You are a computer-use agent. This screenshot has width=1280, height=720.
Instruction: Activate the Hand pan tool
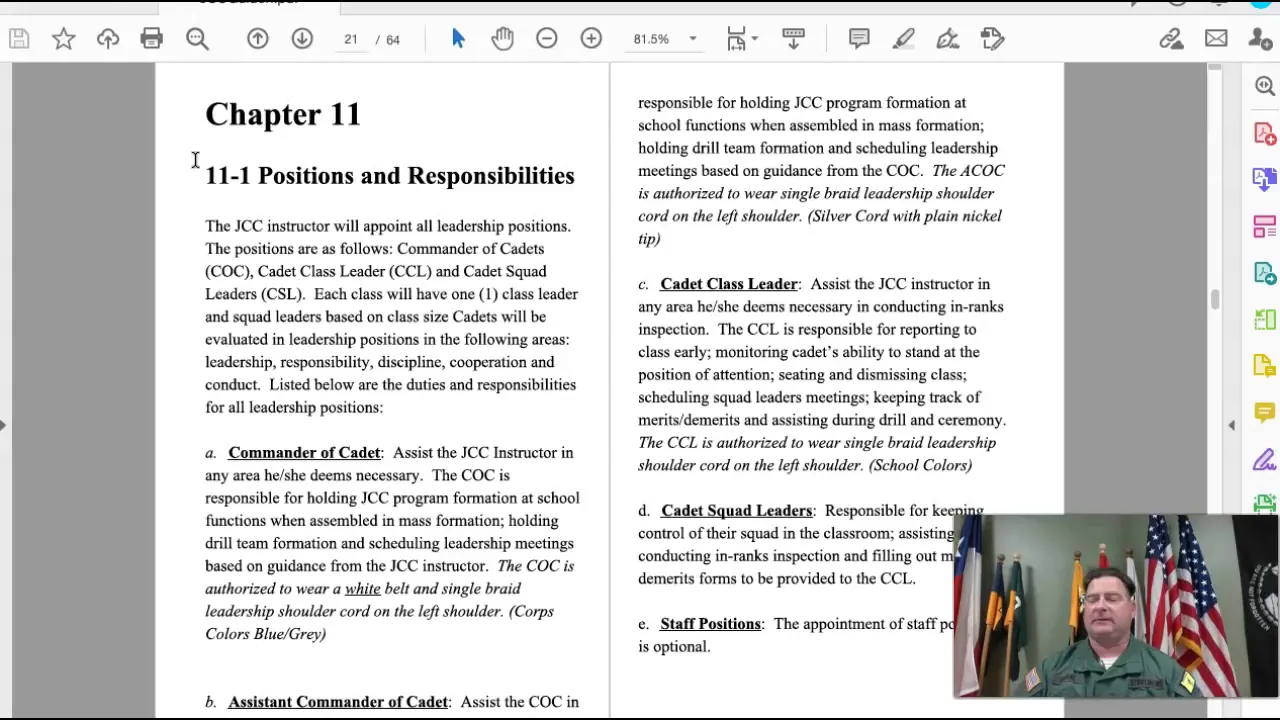[502, 39]
